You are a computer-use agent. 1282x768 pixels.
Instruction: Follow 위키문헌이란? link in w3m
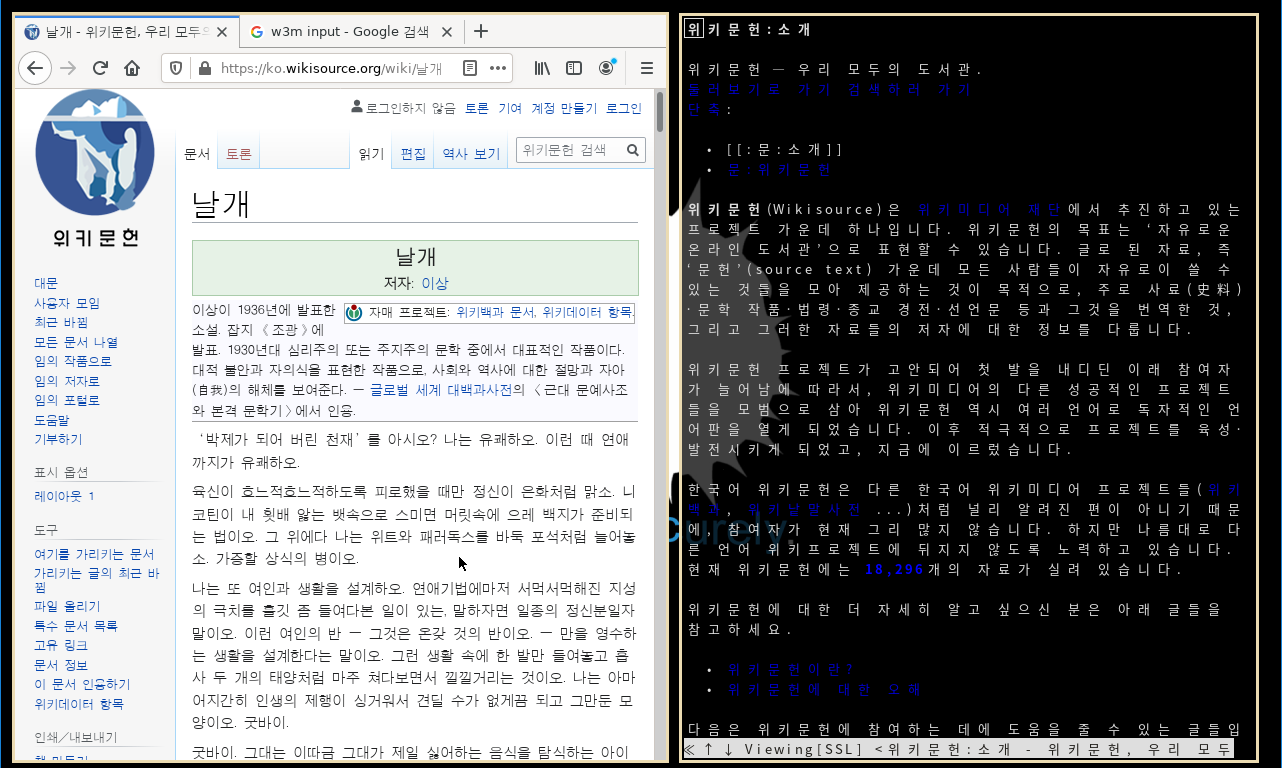(x=789, y=670)
